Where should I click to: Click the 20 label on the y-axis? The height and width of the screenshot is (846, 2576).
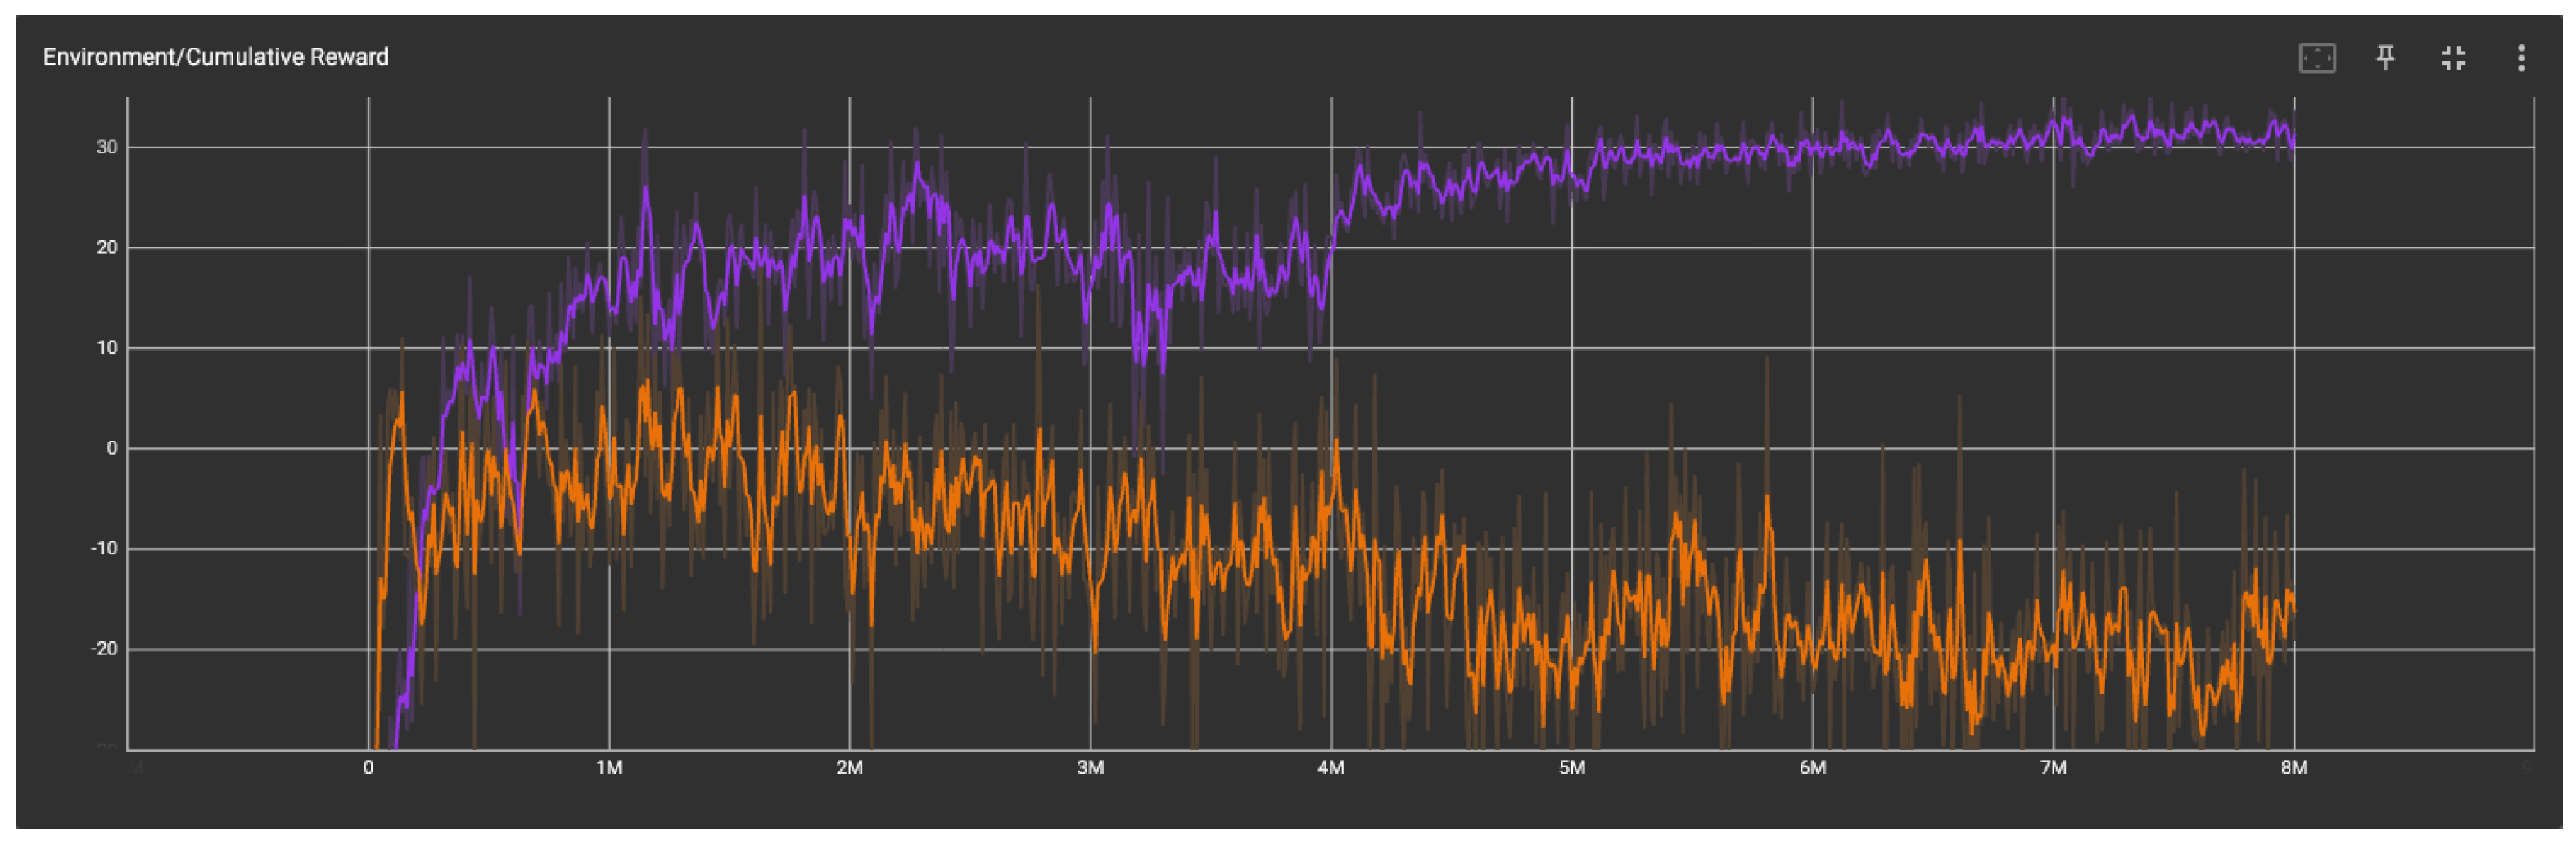click(107, 247)
